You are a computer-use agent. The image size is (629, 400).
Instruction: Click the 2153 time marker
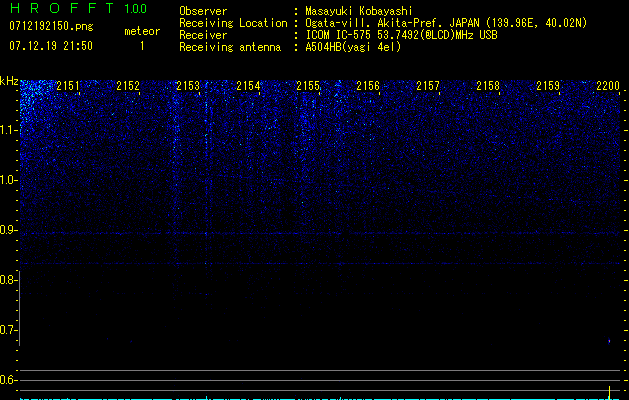coord(188,86)
